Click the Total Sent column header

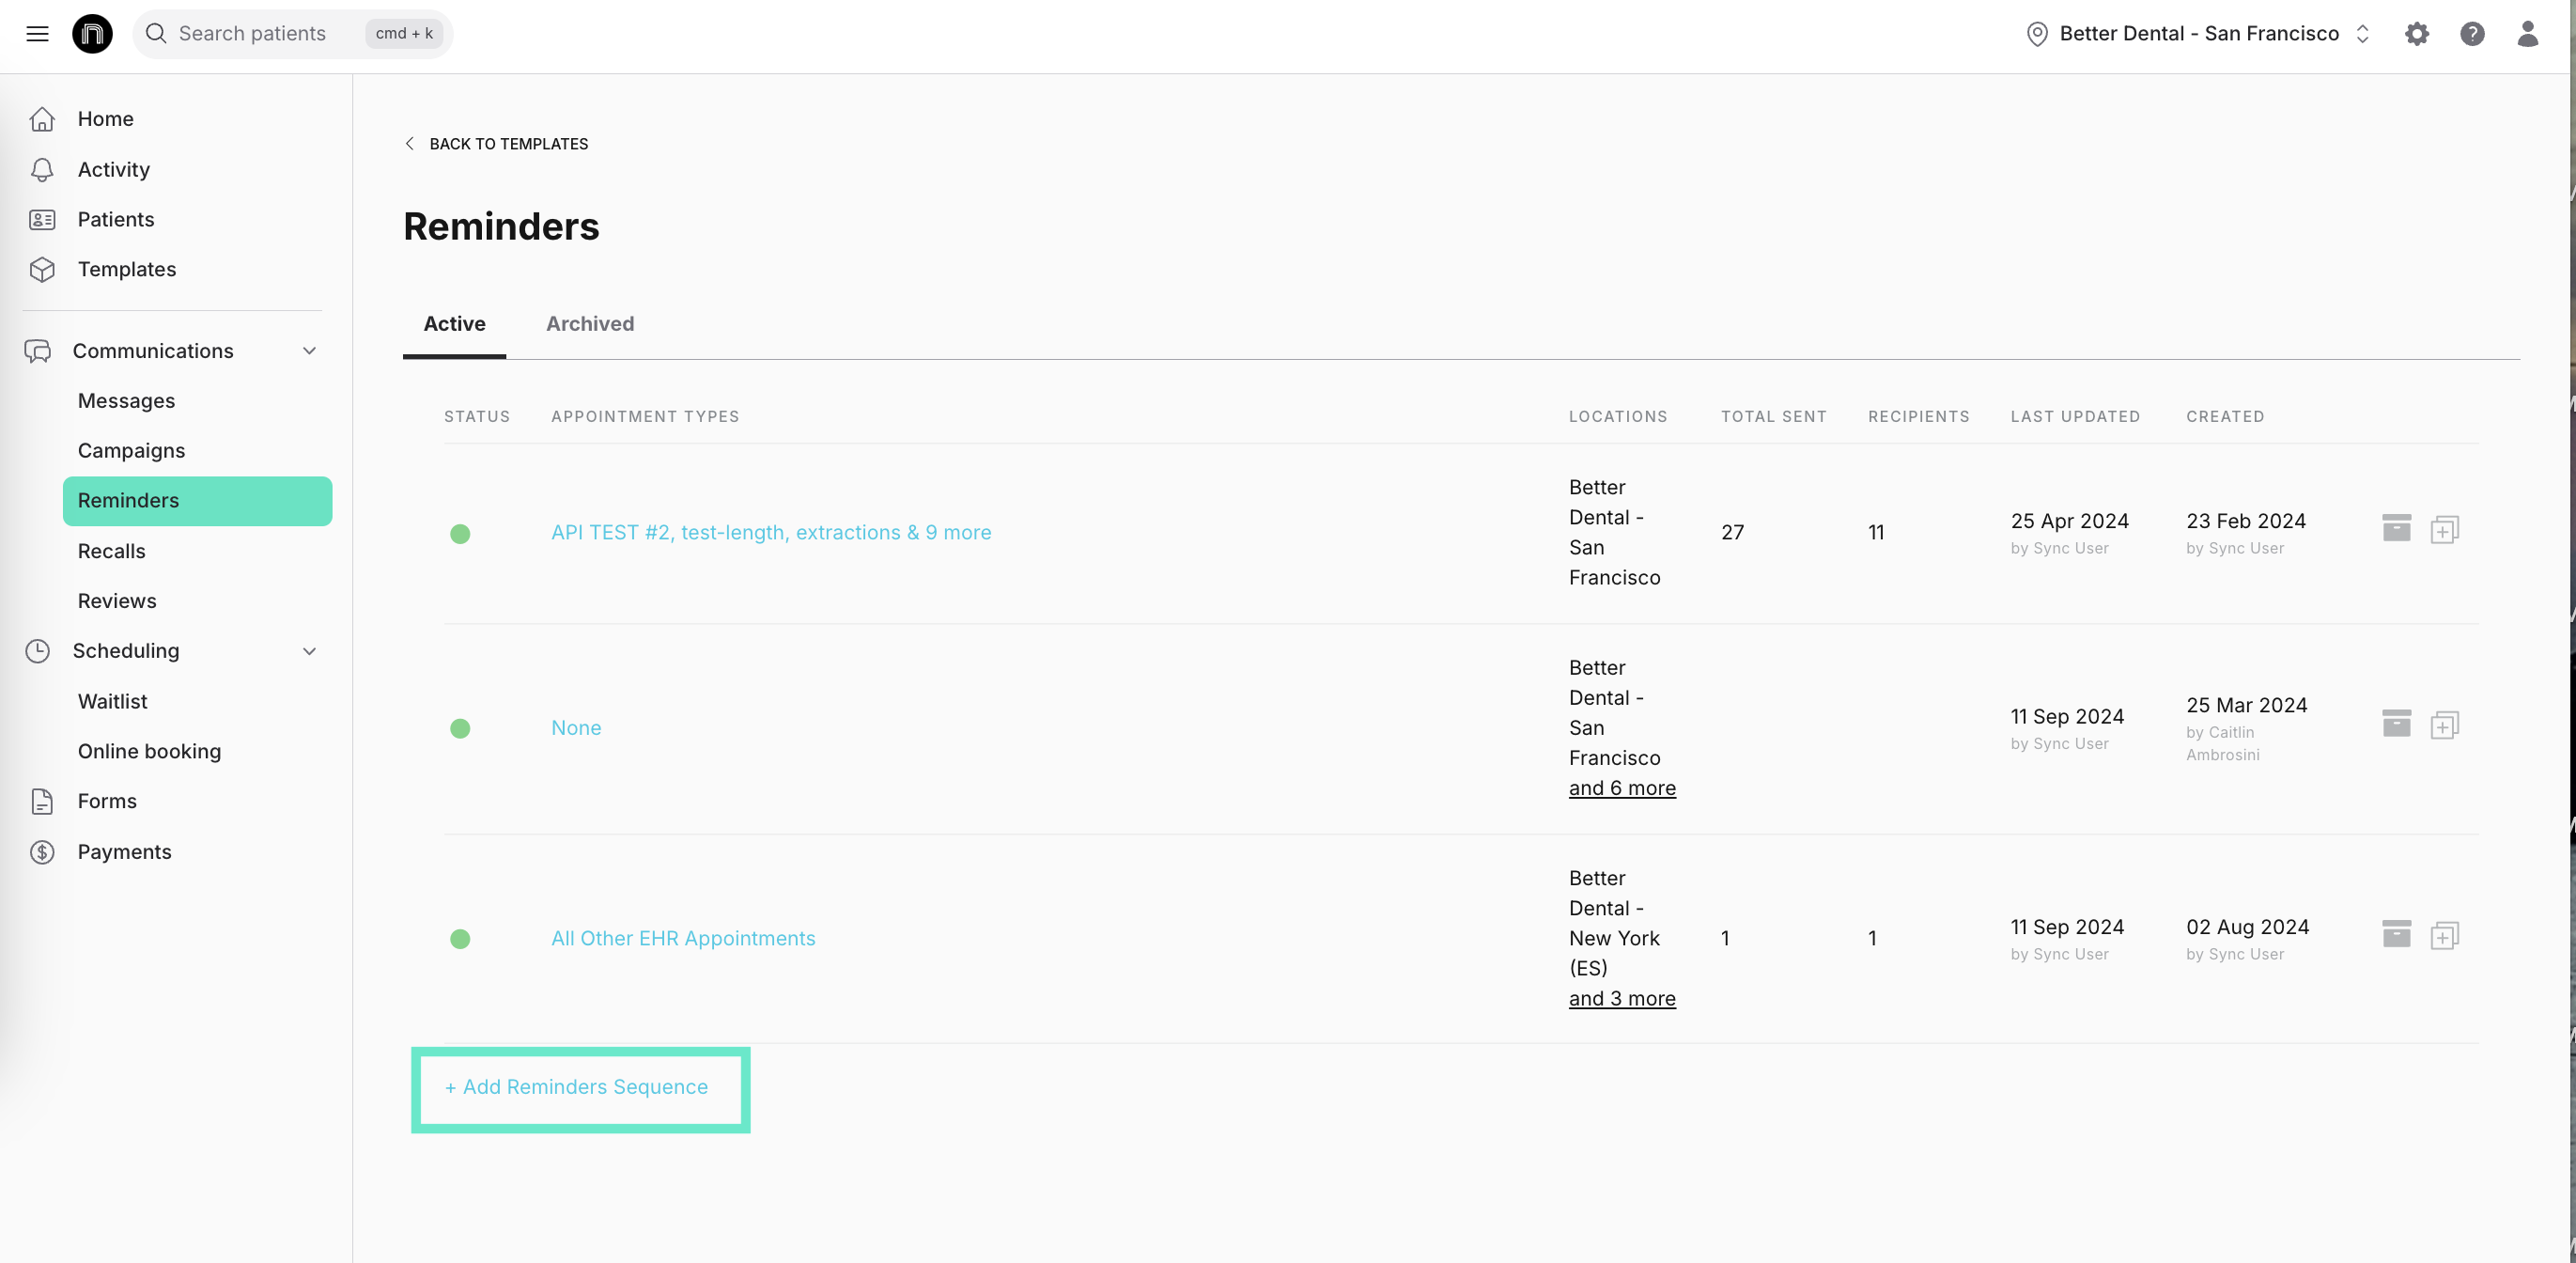coord(1773,417)
